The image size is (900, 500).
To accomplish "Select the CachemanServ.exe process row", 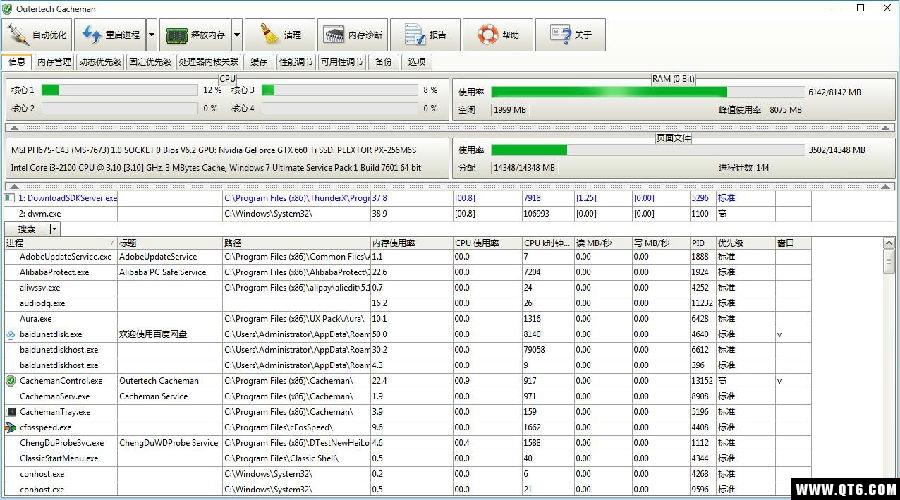I will point(408,396).
